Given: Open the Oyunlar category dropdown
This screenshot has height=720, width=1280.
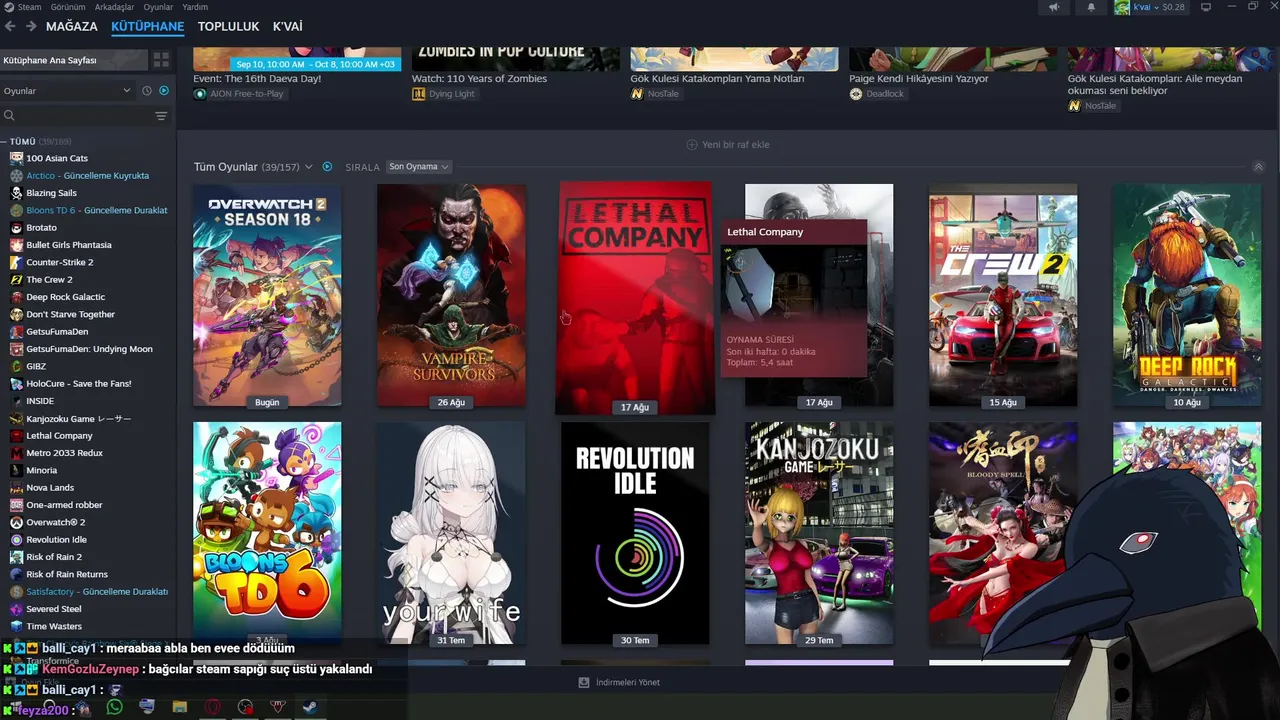Looking at the screenshot, I should point(67,91).
